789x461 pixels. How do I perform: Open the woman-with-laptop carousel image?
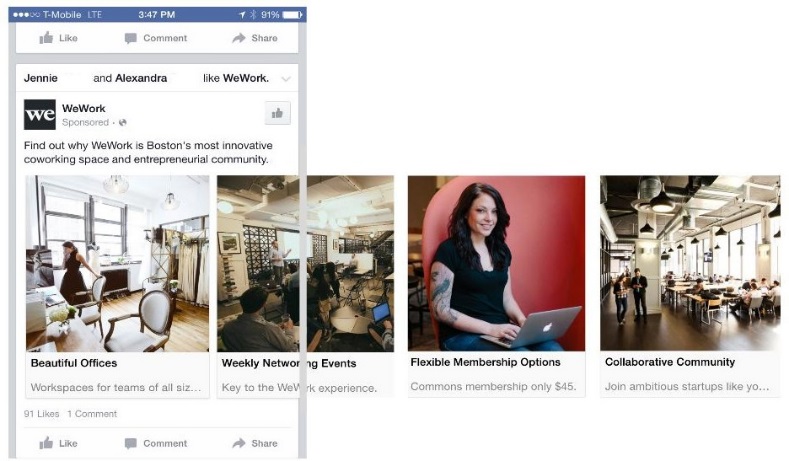click(496, 263)
